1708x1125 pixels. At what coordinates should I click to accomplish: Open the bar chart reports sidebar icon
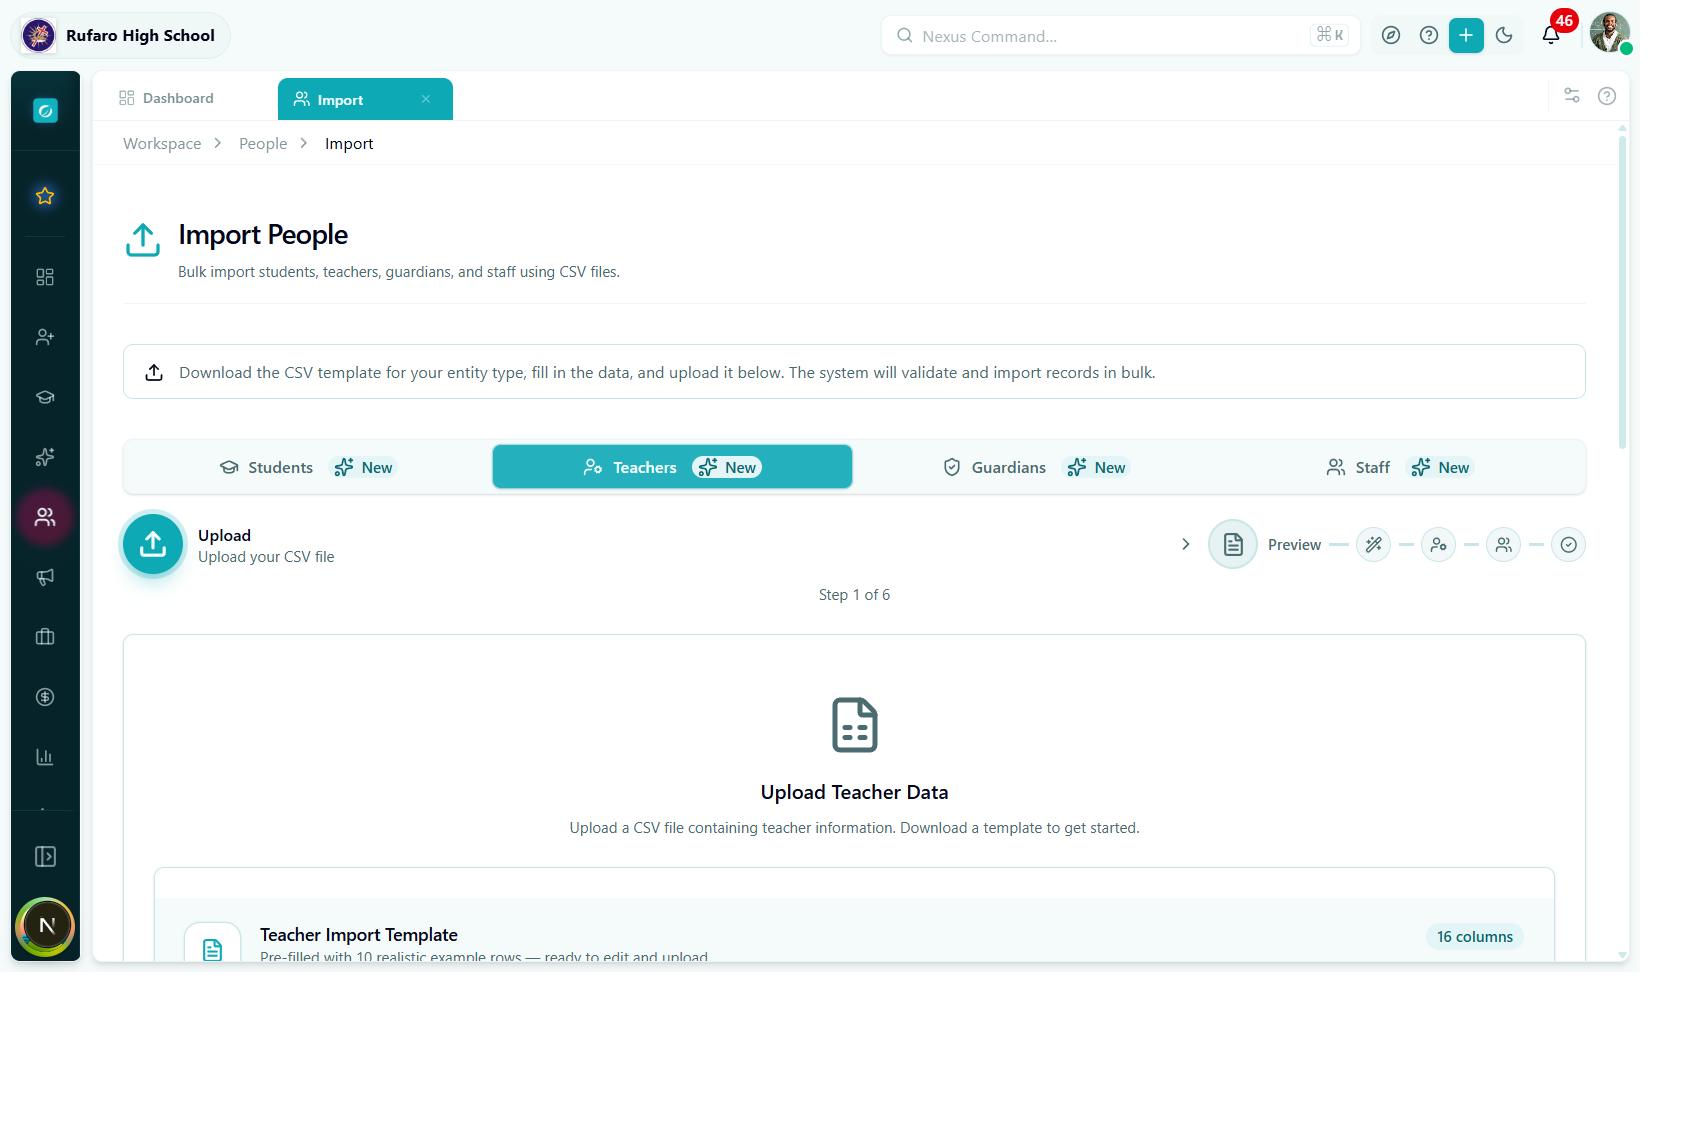[45, 757]
